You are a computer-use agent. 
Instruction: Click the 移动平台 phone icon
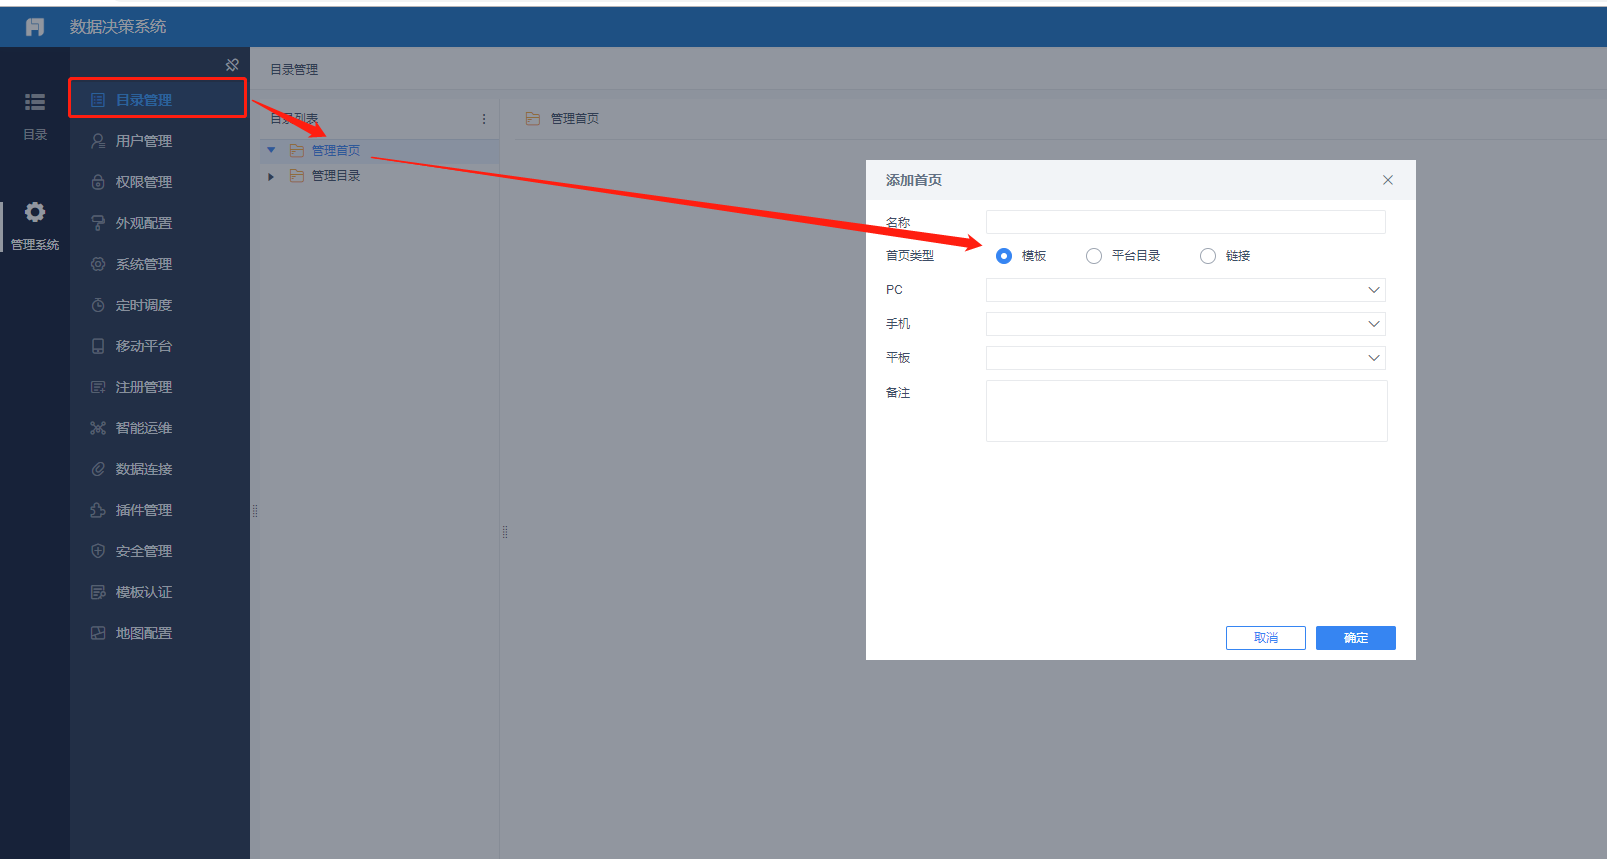(98, 346)
